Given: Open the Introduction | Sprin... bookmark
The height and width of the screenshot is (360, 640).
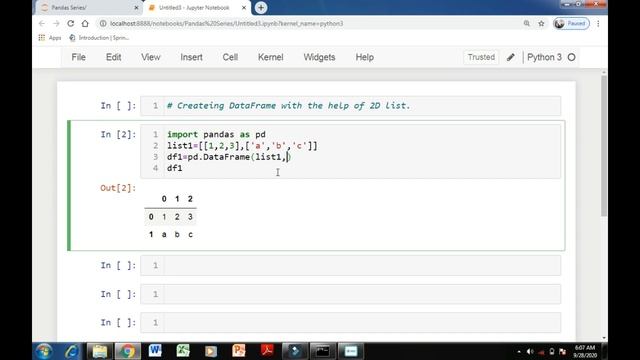Looking at the screenshot, I should tap(99, 38).
